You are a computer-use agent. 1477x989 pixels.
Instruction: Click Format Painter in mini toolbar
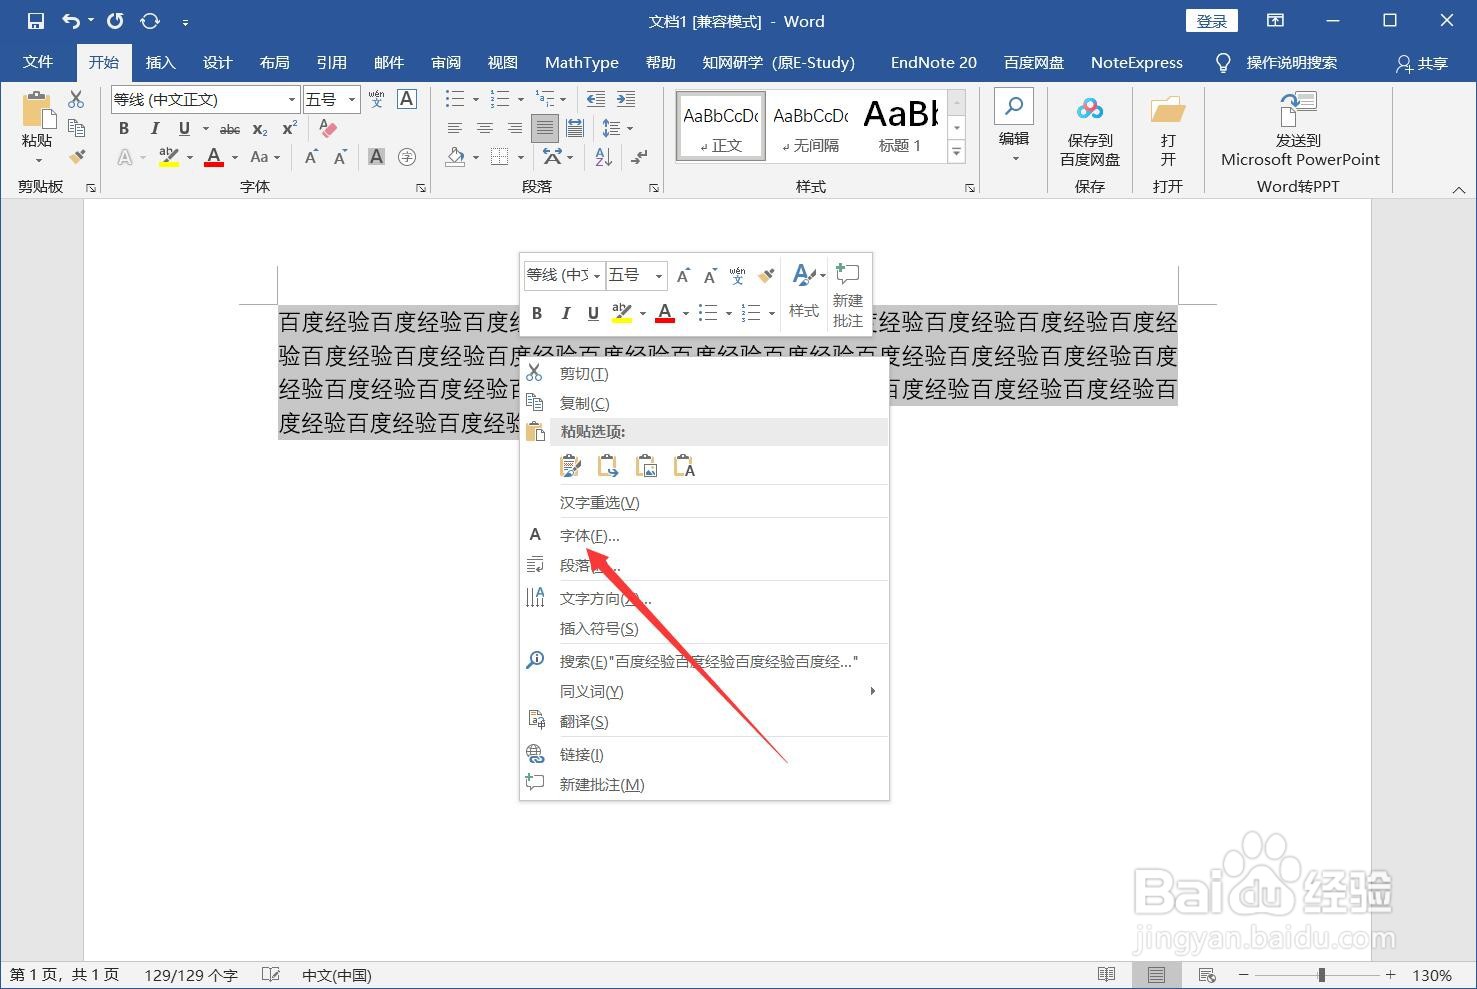click(x=767, y=275)
